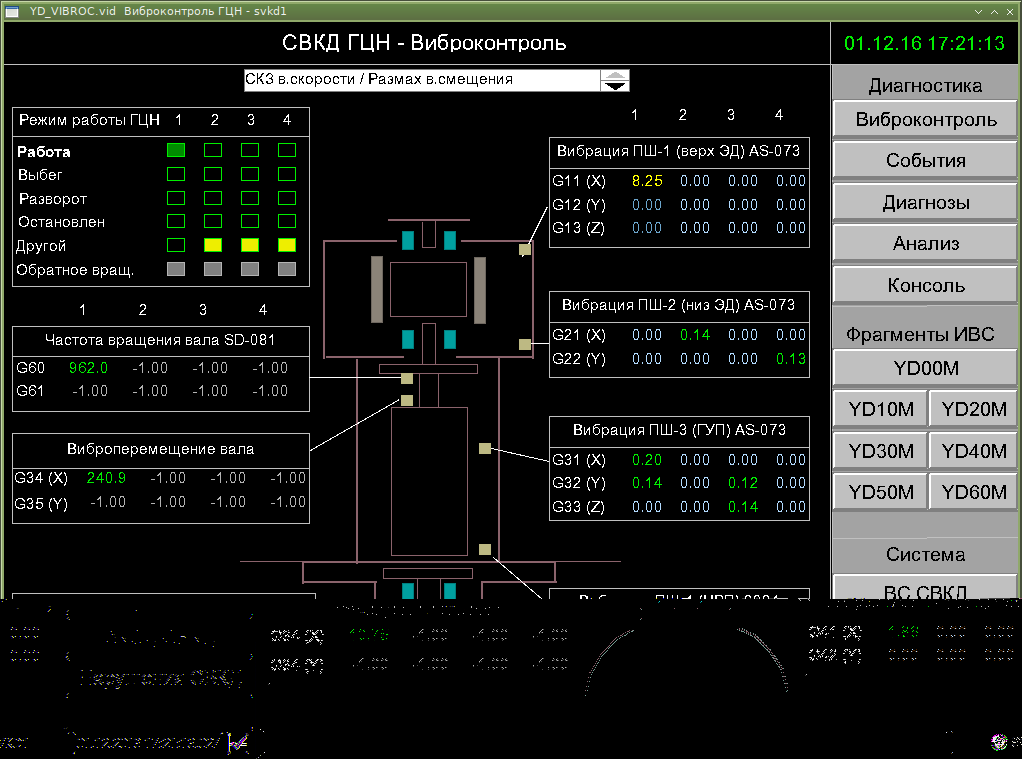The width and height of the screenshot is (1022, 759).
Task: Click the upper-left teal bearing block of the motor
Action: (x=407, y=240)
